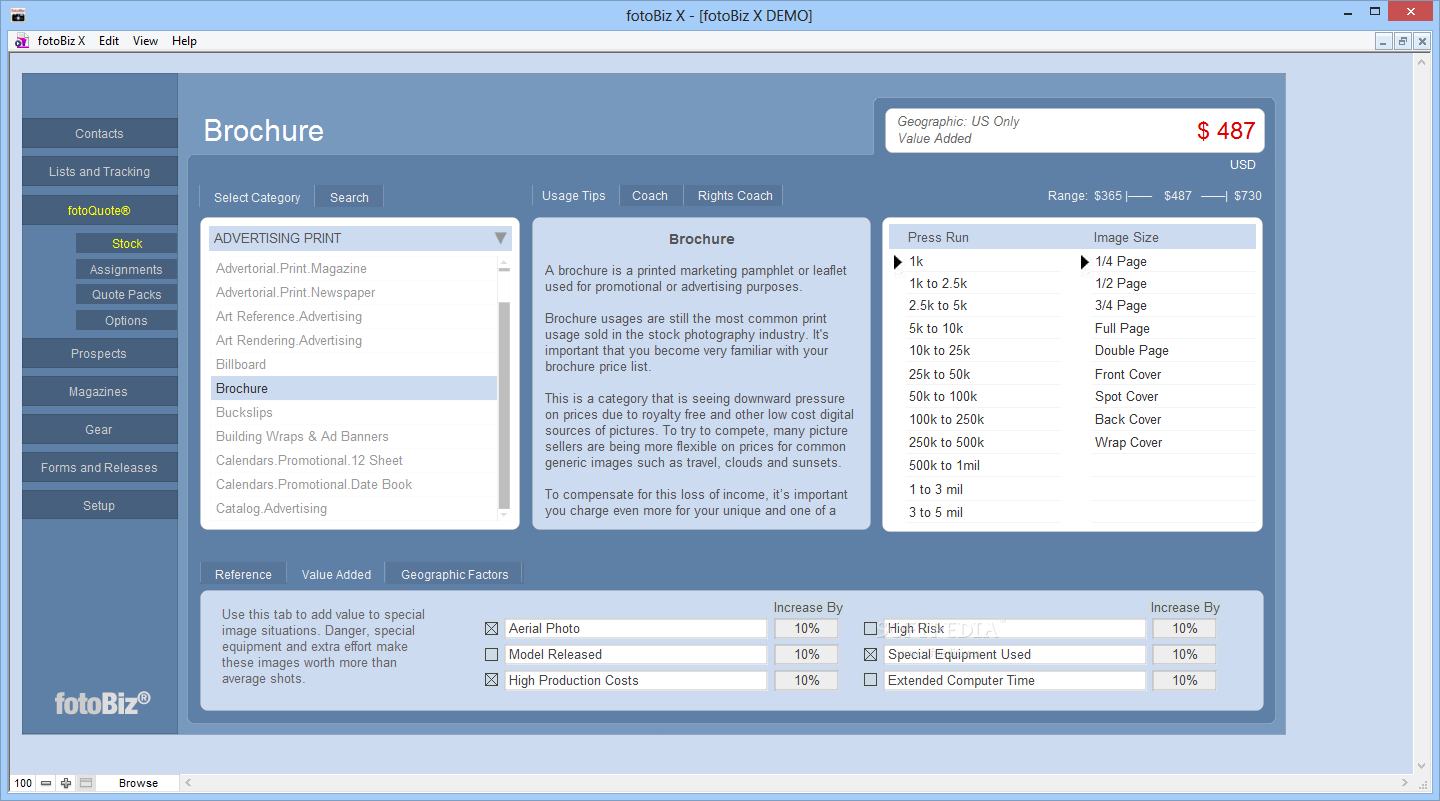Image resolution: width=1440 pixels, height=801 pixels.
Task: Click the zoom level 100 field
Action: click(x=23, y=783)
